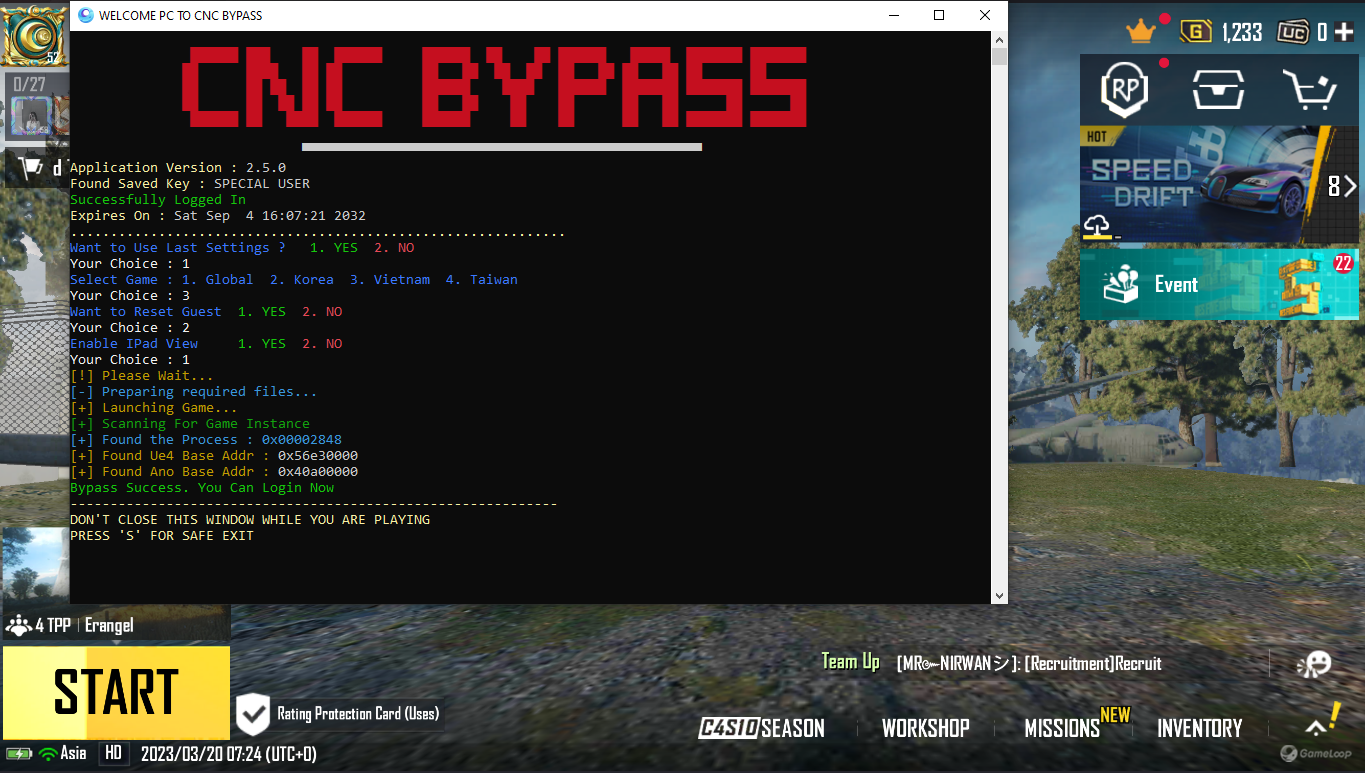Toggle the Rating Protection Card checkbox
The height and width of the screenshot is (773, 1365).
(253, 714)
